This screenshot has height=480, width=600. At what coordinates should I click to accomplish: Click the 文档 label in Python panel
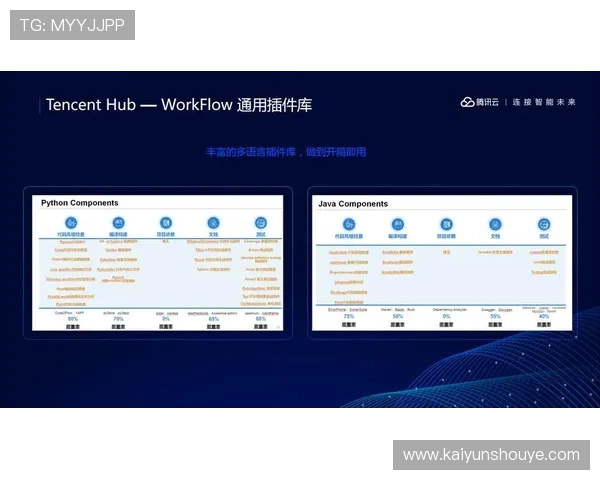(213, 234)
